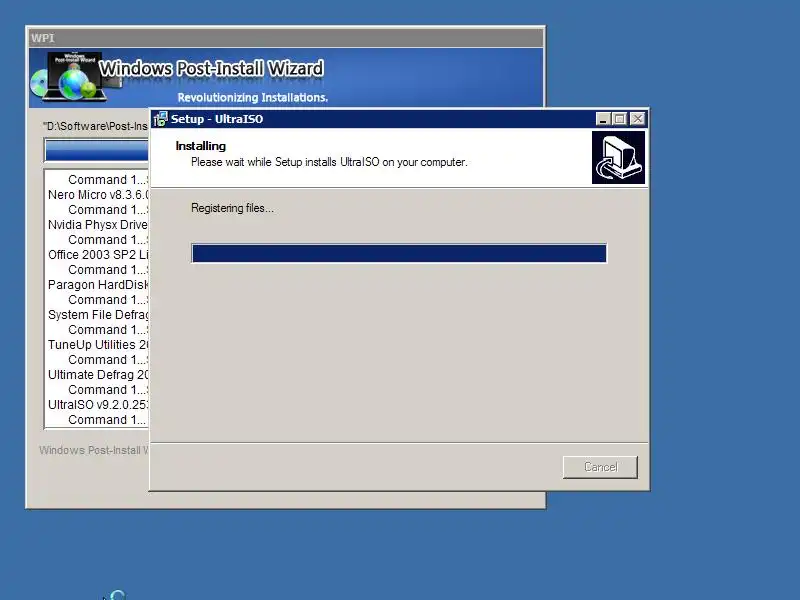The width and height of the screenshot is (800, 600).
Task: Click the Setup - UltraISO title text
Action: point(217,119)
